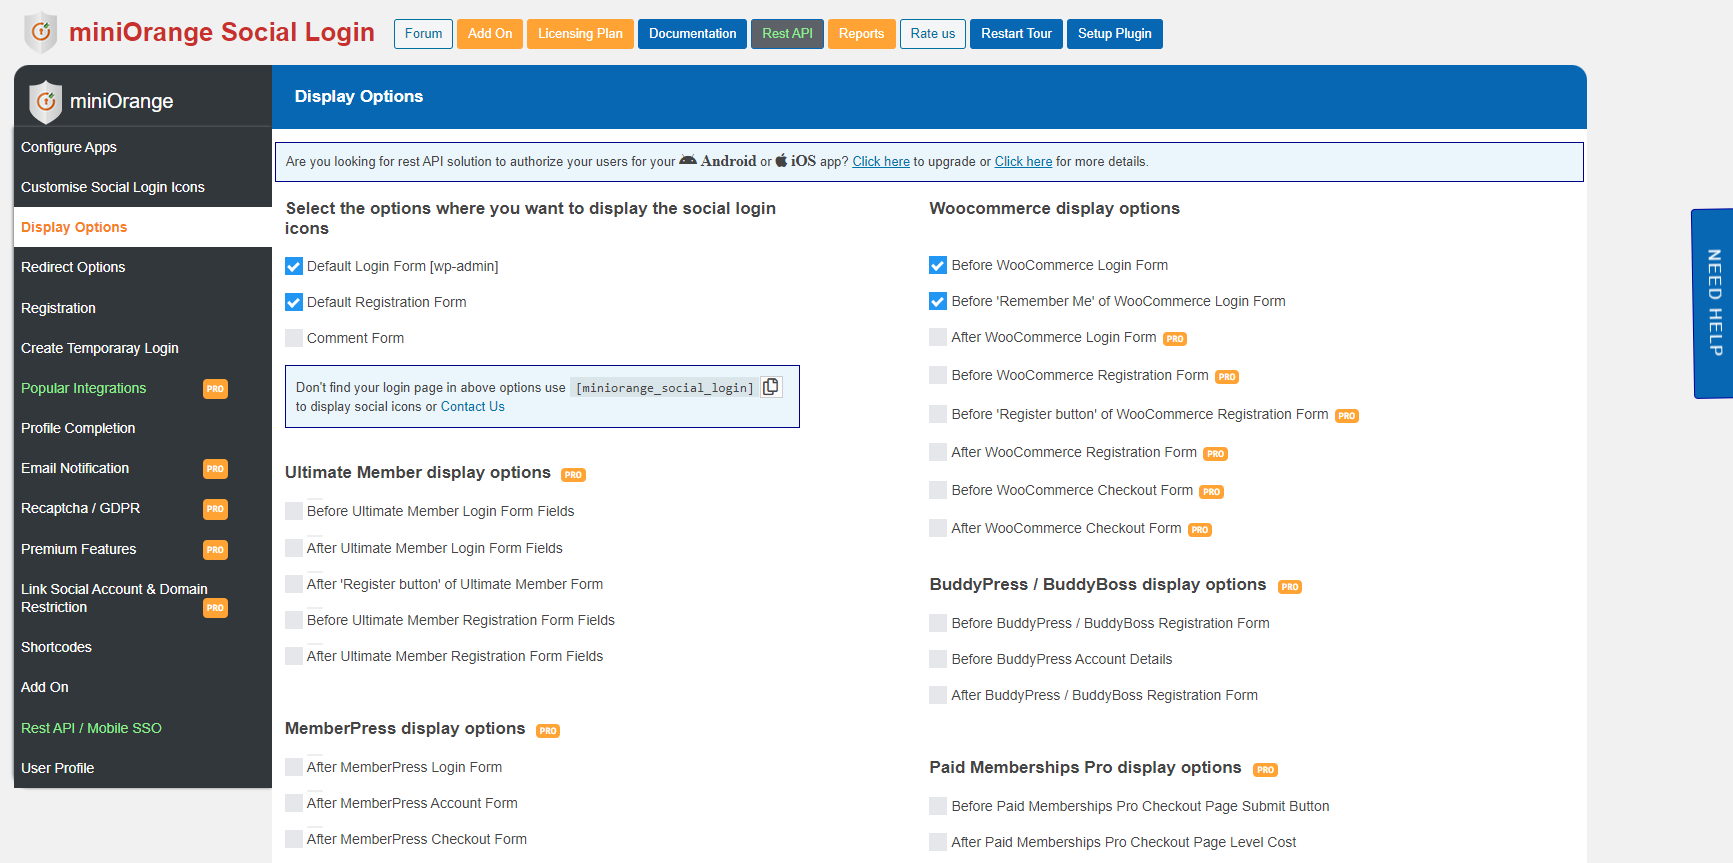Click the [miniorange_social_login] shortcode text

(665, 388)
